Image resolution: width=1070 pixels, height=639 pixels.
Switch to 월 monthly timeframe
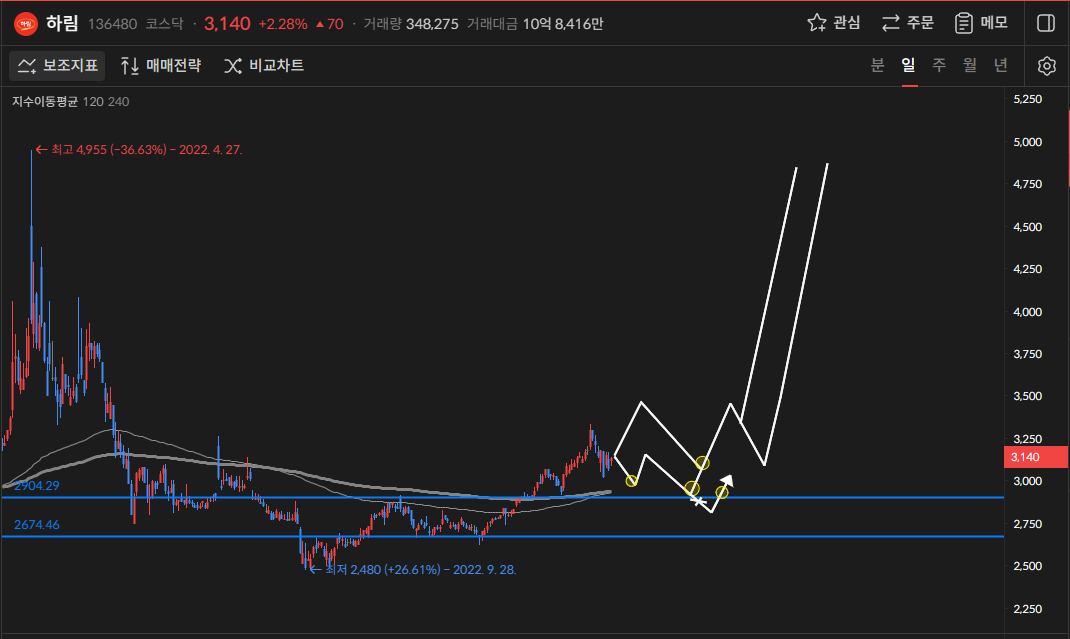tap(970, 65)
